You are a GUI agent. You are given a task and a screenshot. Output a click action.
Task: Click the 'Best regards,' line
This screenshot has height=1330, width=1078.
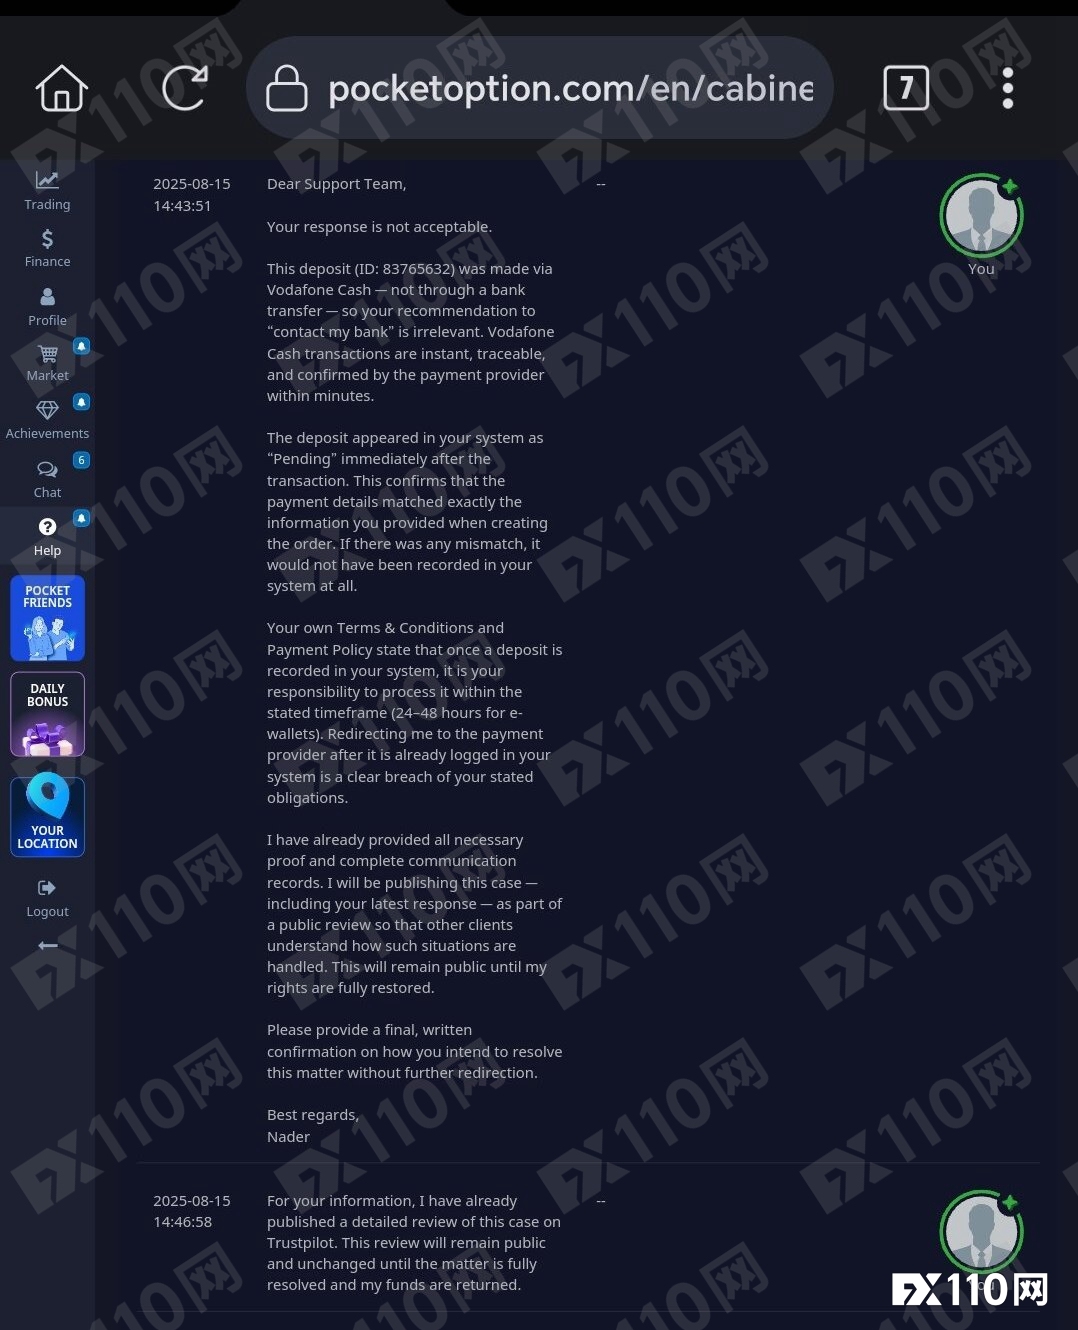tap(313, 1115)
